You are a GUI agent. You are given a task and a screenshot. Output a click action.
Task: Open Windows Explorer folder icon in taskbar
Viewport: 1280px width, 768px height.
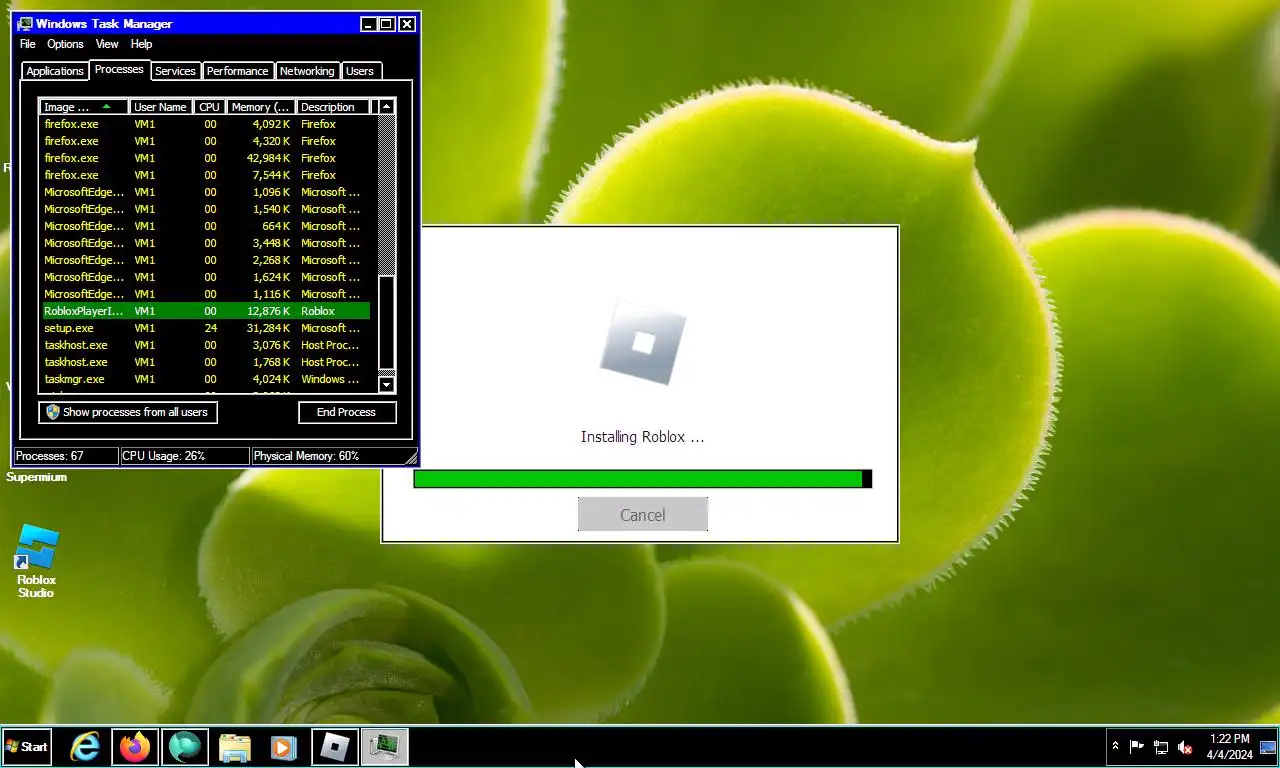click(235, 747)
